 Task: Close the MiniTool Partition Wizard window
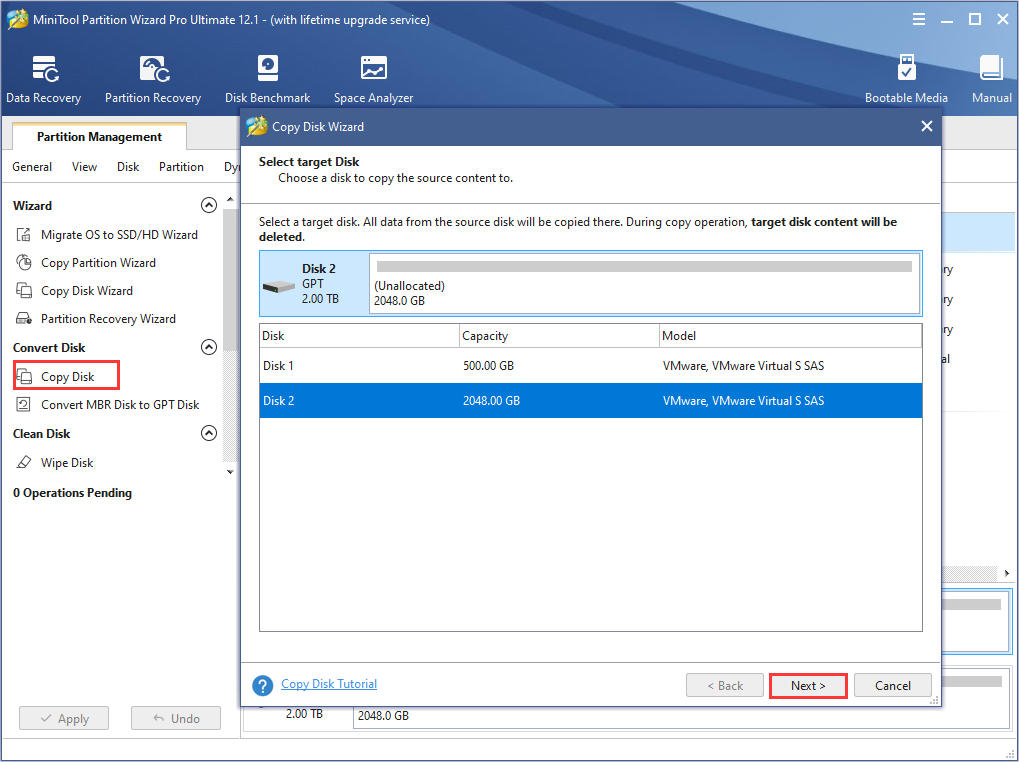coord(1003,19)
